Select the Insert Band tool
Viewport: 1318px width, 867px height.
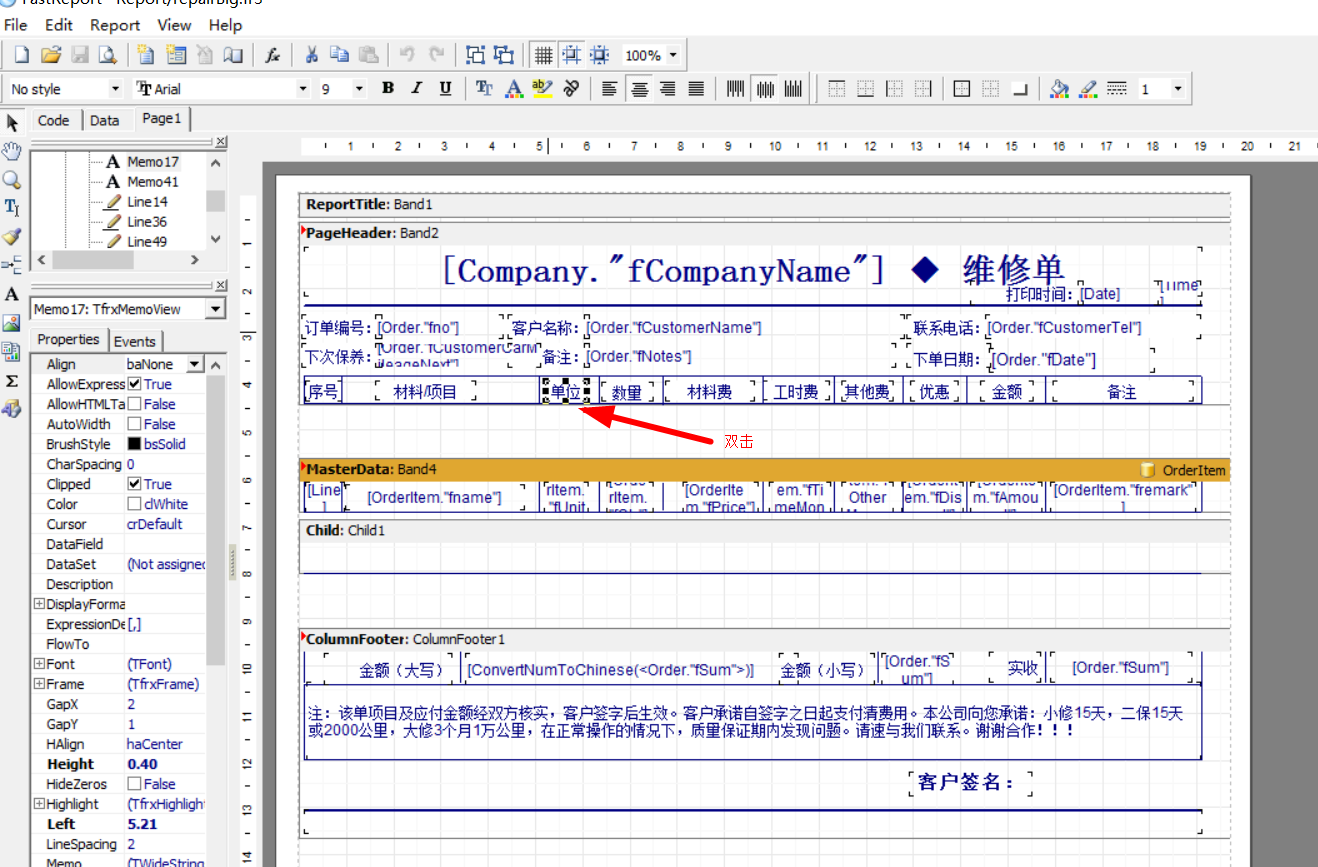tap(12, 265)
